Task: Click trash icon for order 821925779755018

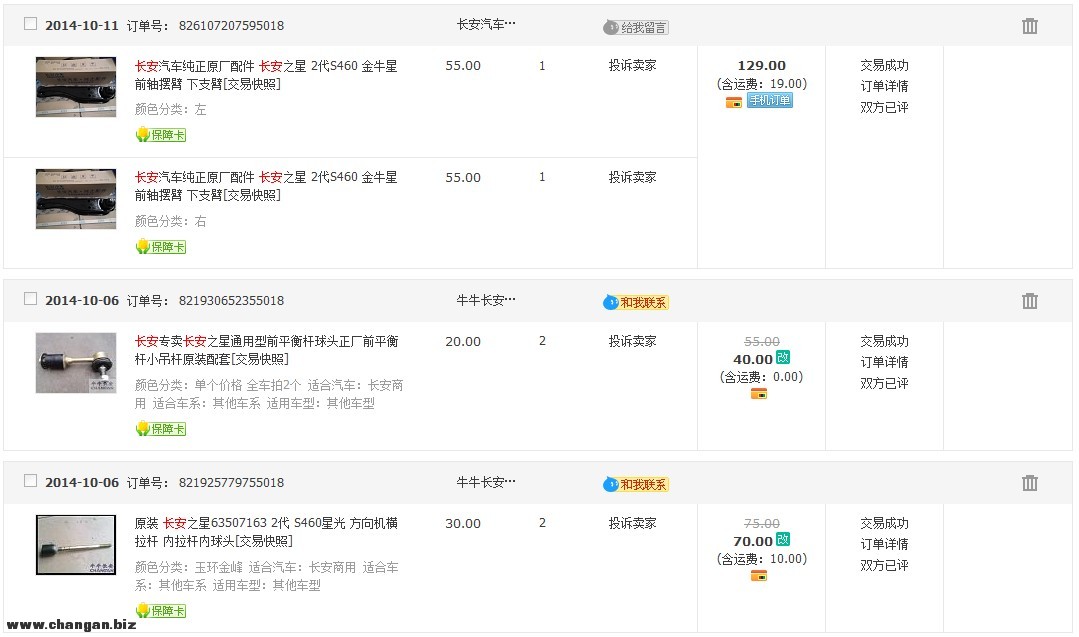Action: coord(1029,483)
